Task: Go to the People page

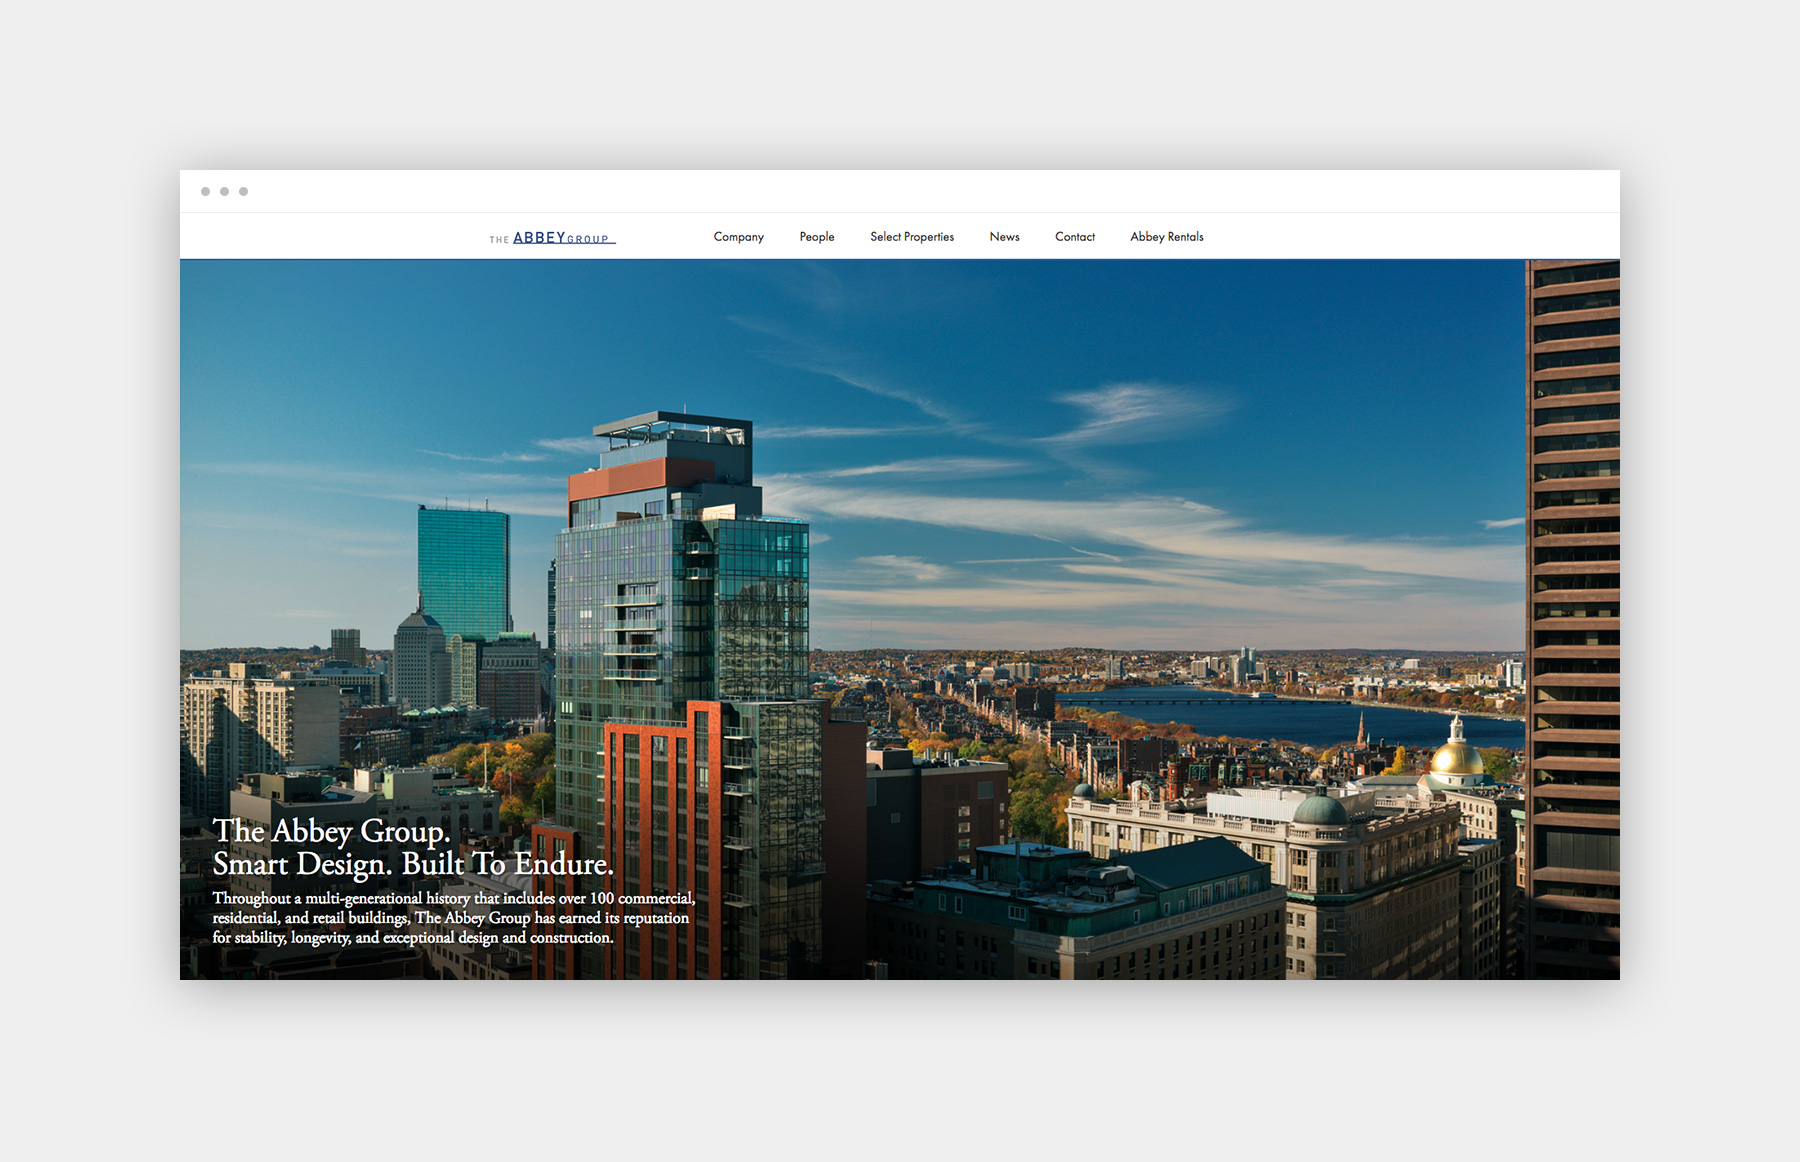Action: [817, 237]
